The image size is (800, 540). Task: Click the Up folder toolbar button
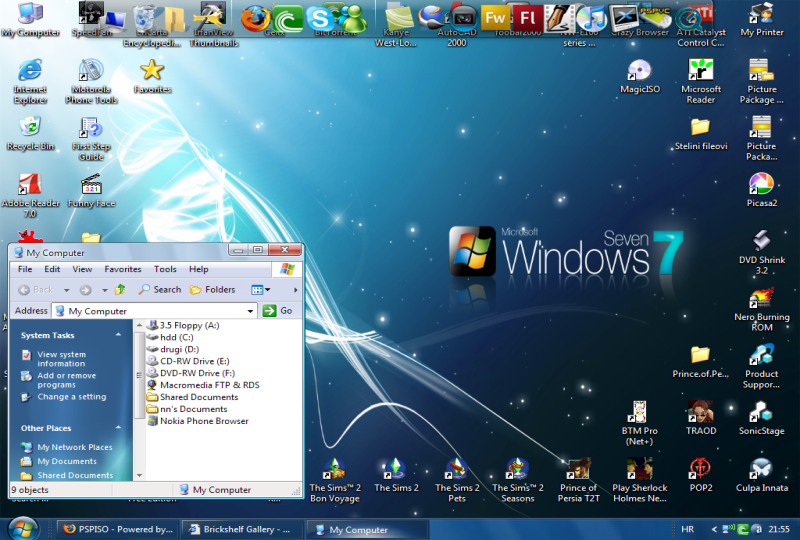click(120, 290)
